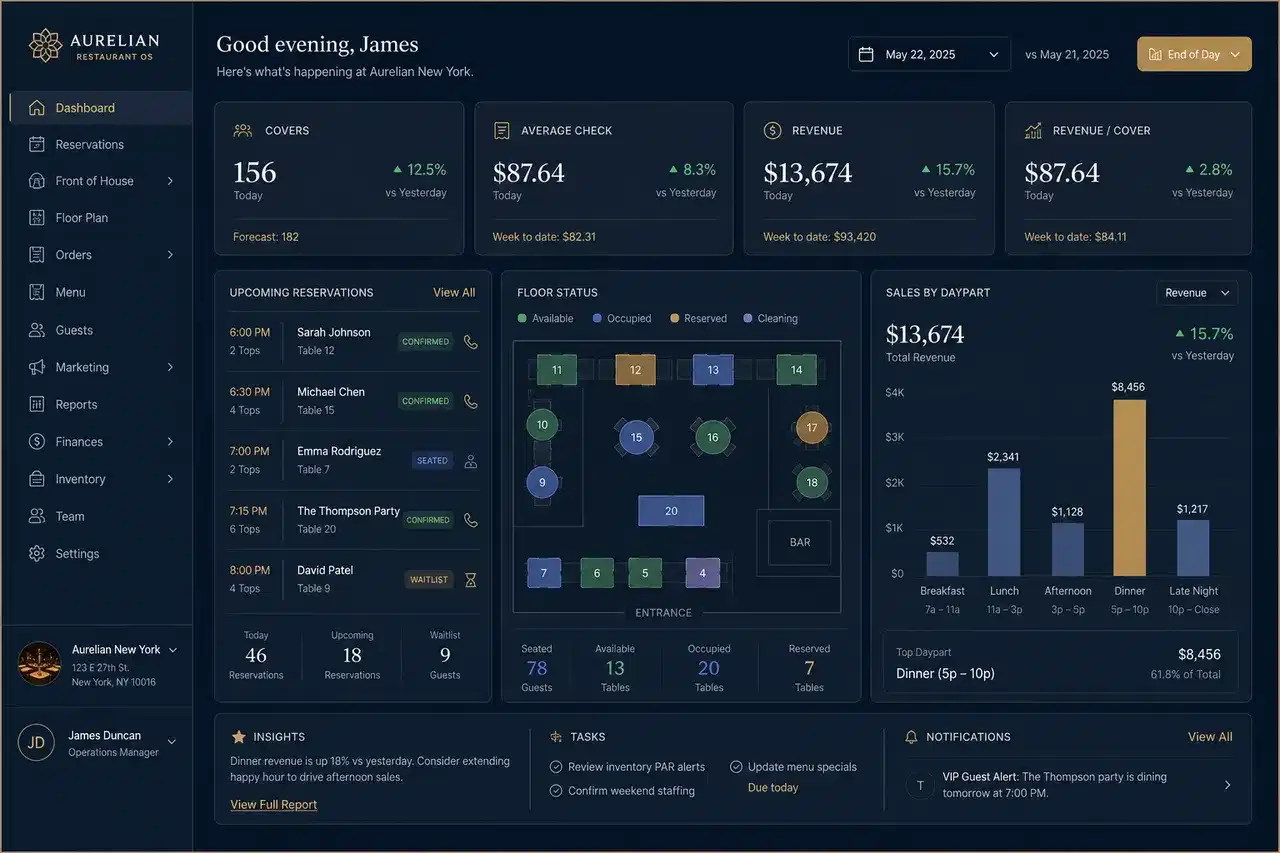The width and height of the screenshot is (1280, 853).
Task: Click the calendar icon in the date picker
Action: (x=867, y=54)
